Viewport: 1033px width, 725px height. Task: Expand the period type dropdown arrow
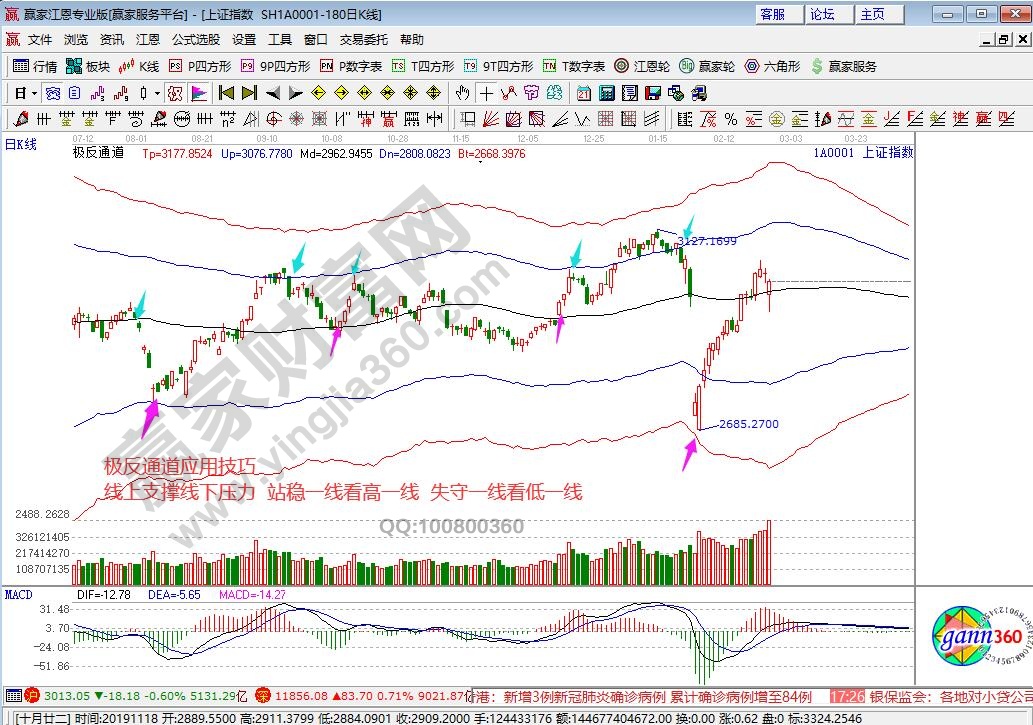[33, 93]
